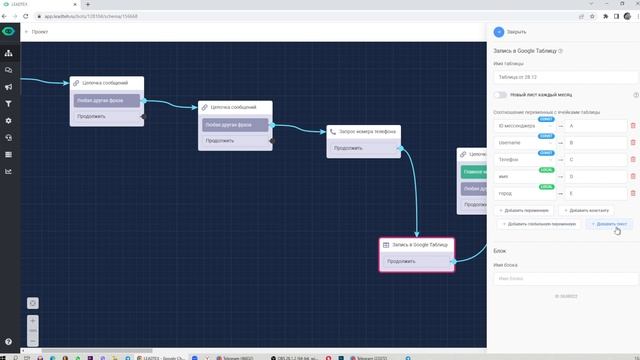Screen dimensions: 640x360
Task: Click 'Любая другая фраза' in first block
Action: (x=107, y=100)
